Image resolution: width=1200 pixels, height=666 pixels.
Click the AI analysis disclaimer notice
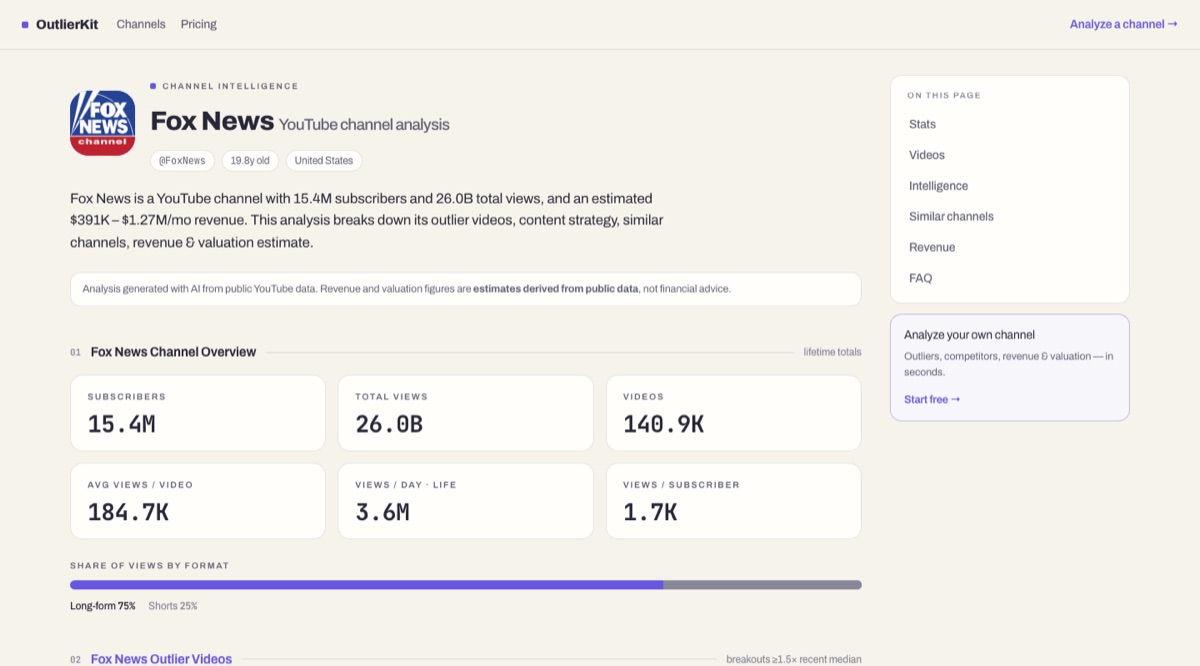tap(466, 289)
